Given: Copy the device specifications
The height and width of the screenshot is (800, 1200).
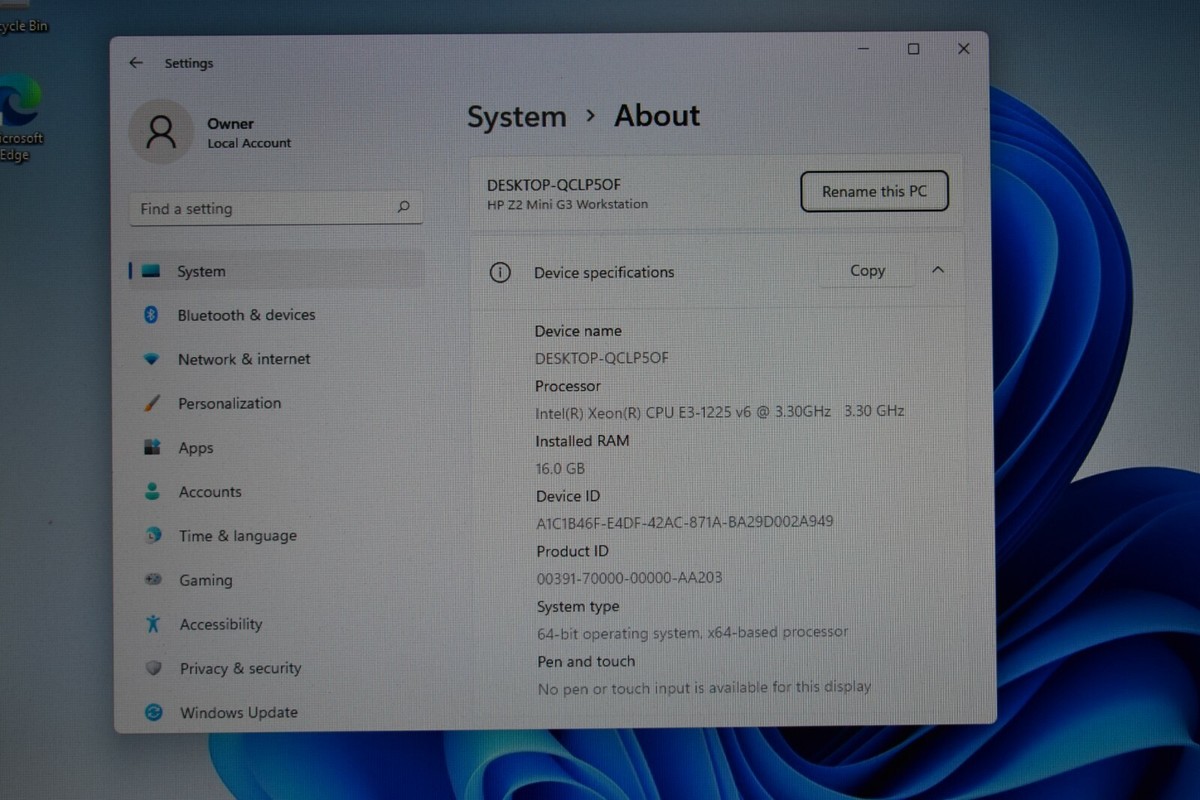Looking at the screenshot, I should click(867, 270).
